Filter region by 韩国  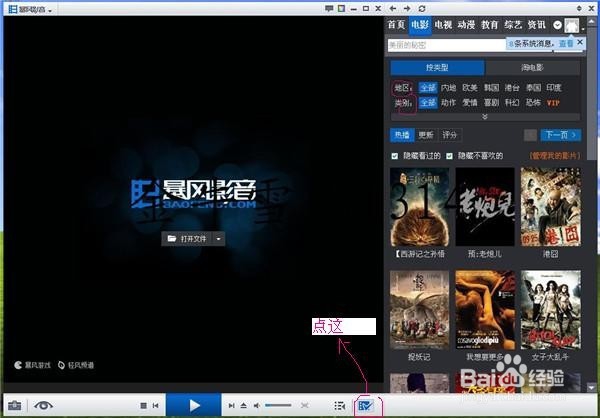coord(491,88)
